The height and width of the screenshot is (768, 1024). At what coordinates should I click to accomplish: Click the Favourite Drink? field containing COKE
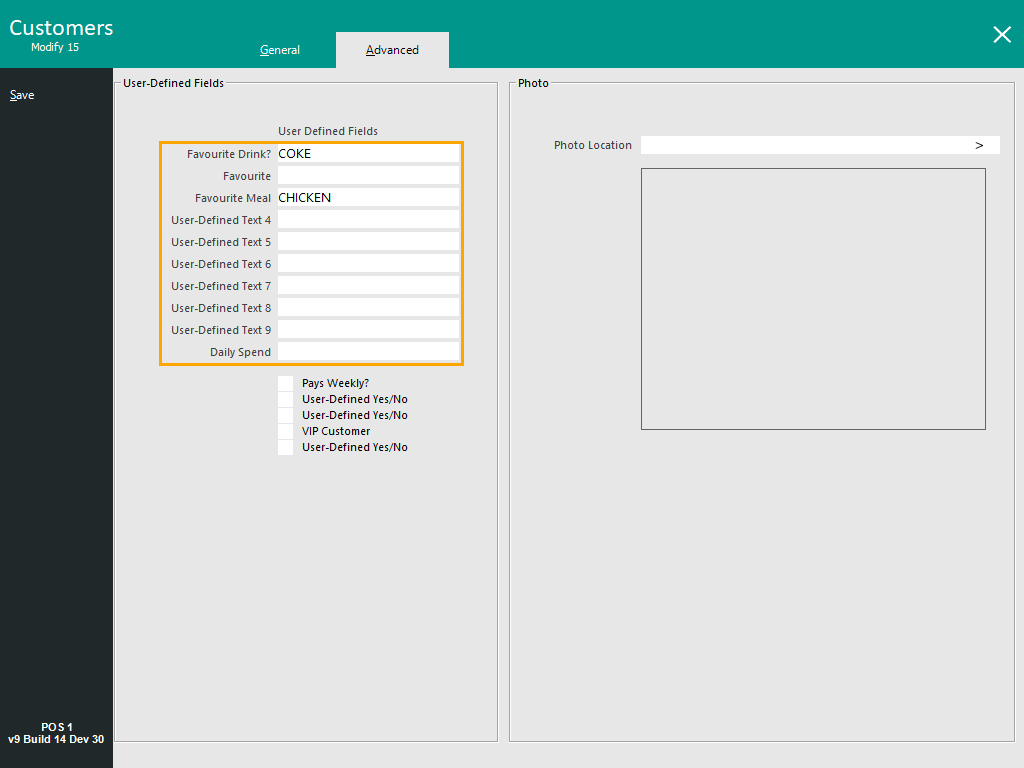368,154
